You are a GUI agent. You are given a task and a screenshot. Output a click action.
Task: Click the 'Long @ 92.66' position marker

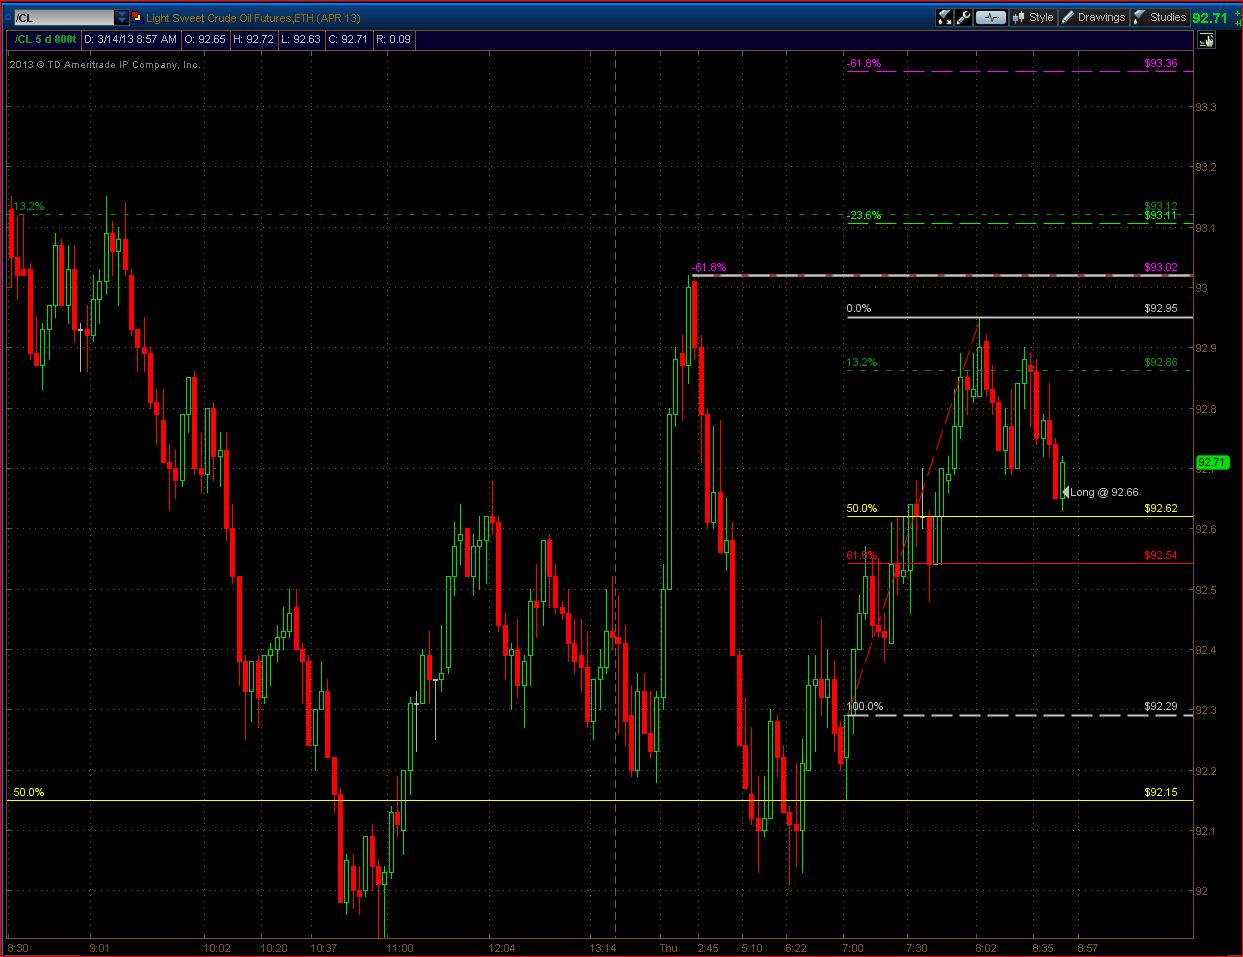click(x=1100, y=492)
